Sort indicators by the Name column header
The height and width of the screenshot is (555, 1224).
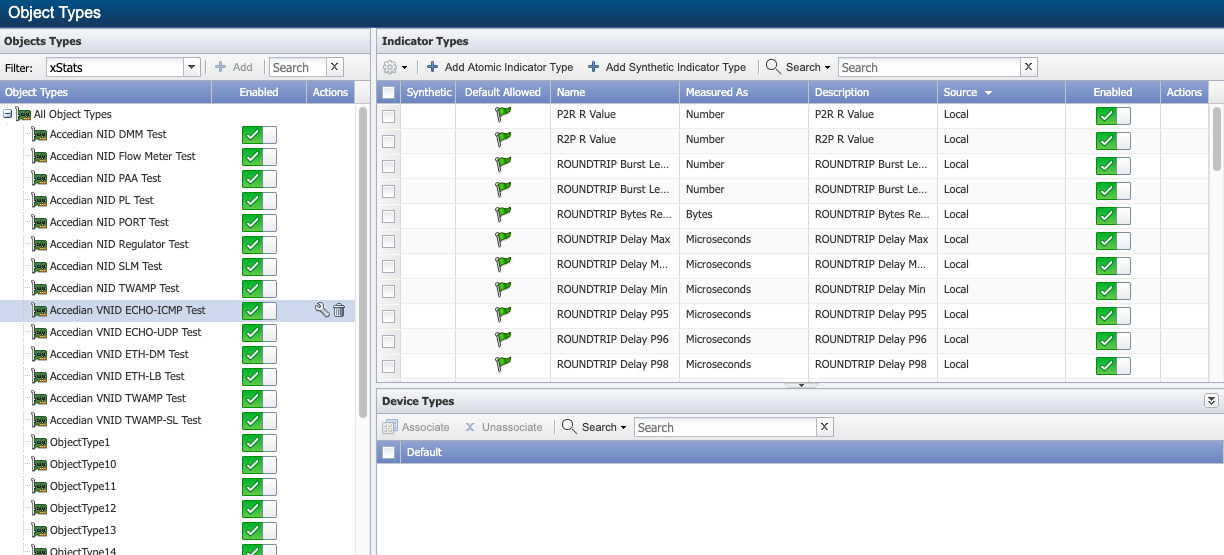coord(615,92)
